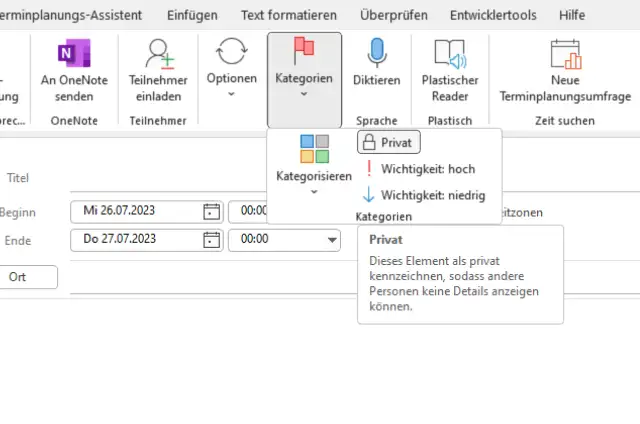Click the An OneNote senden icon
This screenshot has width=640, height=424.
click(x=75, y=55)
